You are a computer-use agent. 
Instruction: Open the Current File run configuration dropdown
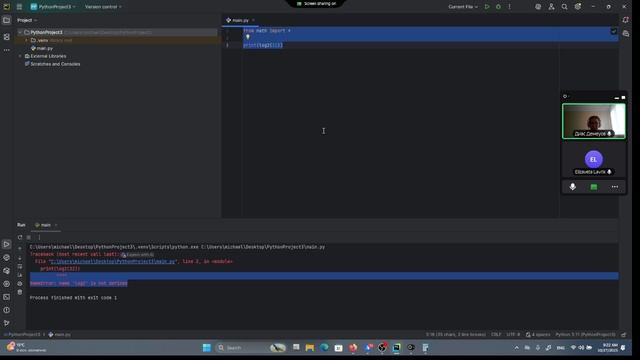[x=463, y=7]
